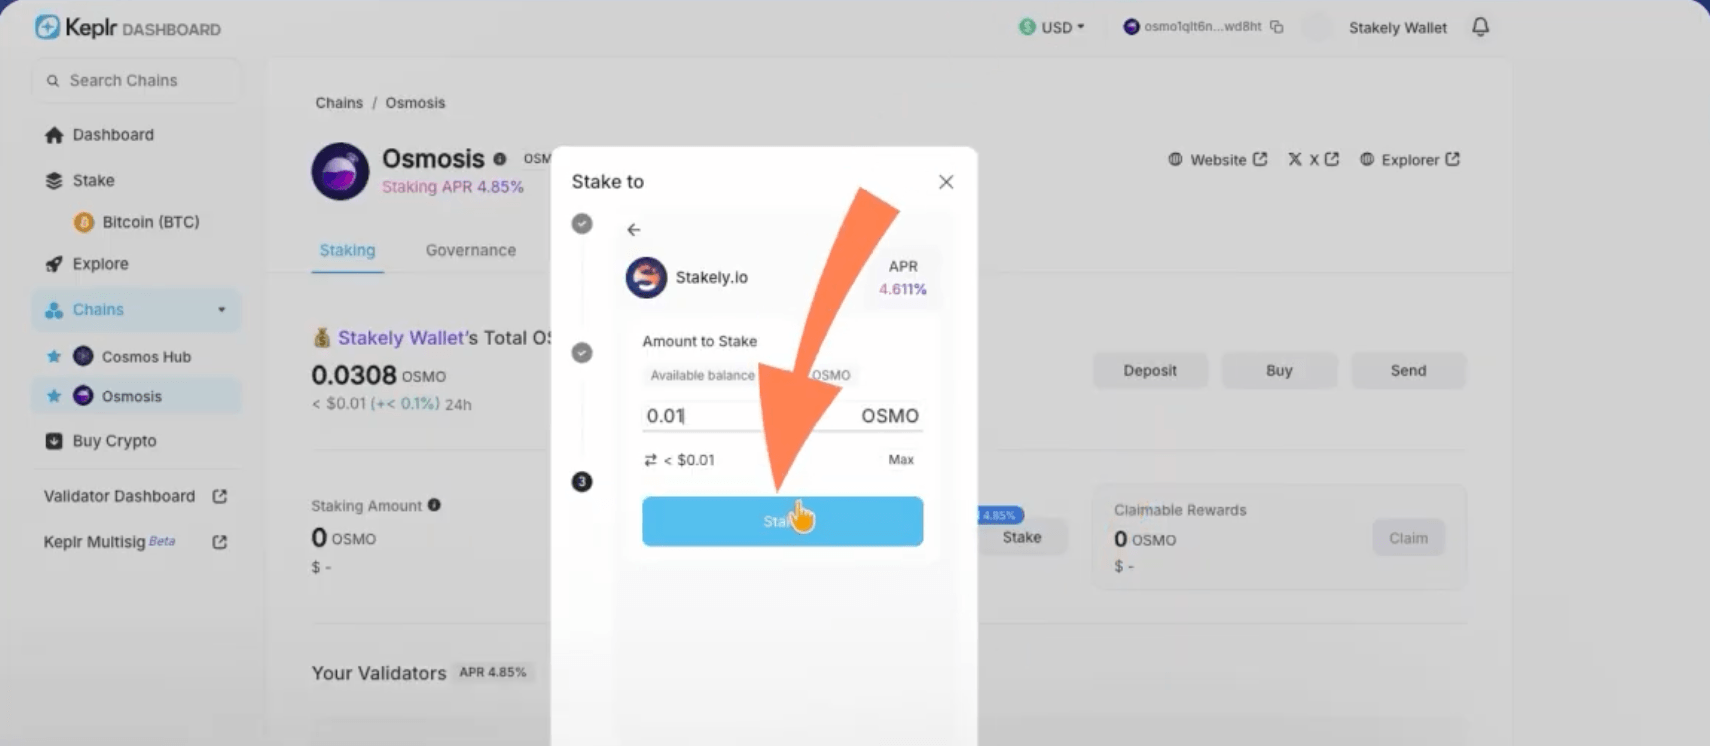Screen dimensions: 1710x746
Task: Select Bitcoin (BTC) under Stake
Action: (x=137, y=222)
